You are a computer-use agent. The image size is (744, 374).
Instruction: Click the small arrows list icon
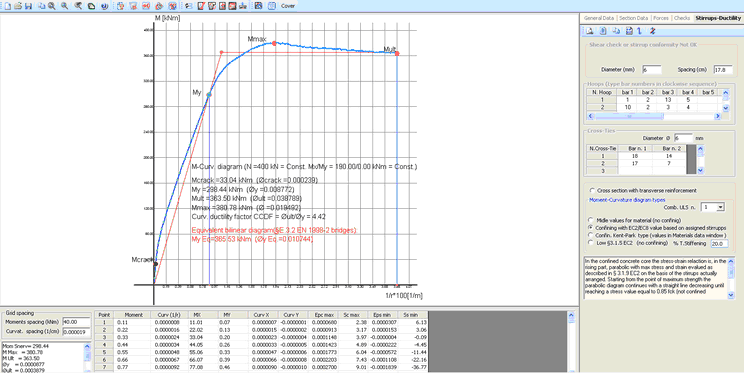coord(189,6)
